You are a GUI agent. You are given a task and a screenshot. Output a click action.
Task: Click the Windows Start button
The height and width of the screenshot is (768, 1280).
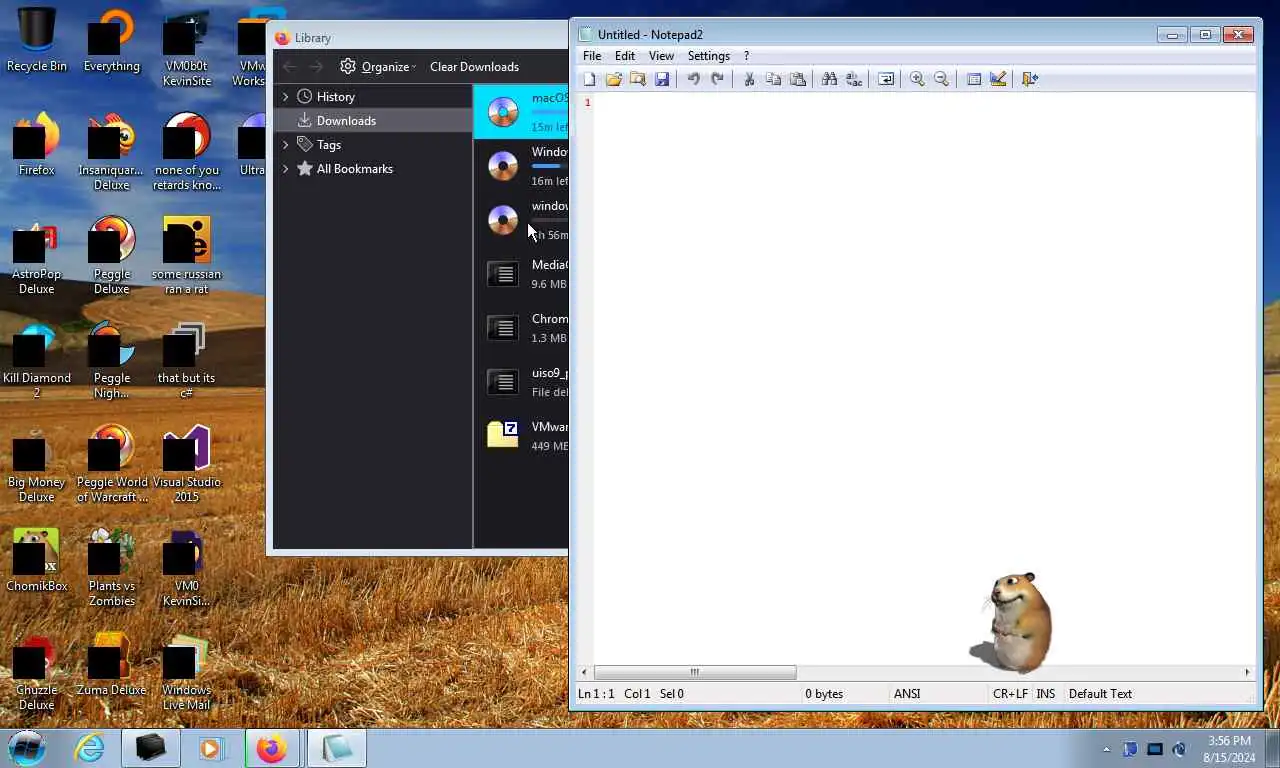tap(27, 748)
